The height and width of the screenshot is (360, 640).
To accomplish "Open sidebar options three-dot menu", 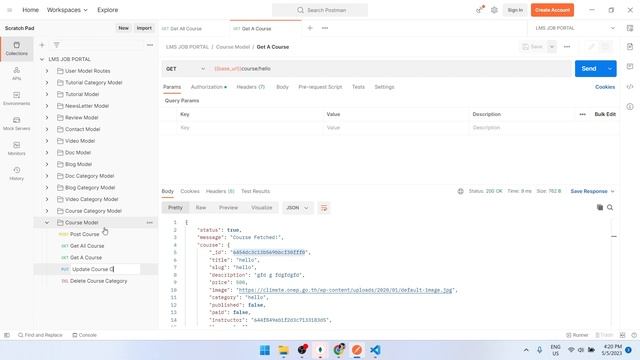I will (x=150, y=45).
